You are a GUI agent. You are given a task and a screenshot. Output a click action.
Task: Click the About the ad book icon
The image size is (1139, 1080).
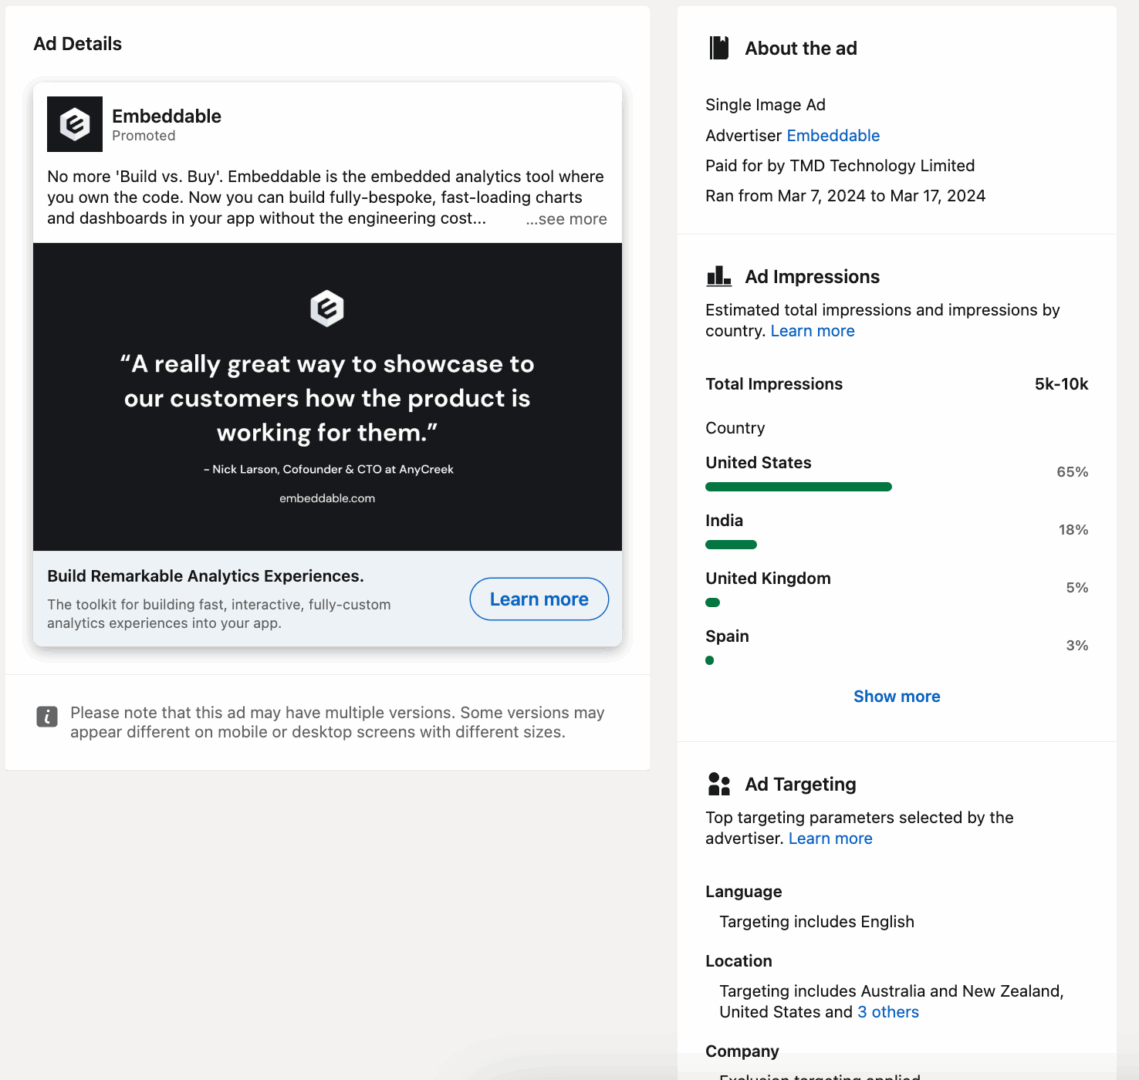(719, 48)
